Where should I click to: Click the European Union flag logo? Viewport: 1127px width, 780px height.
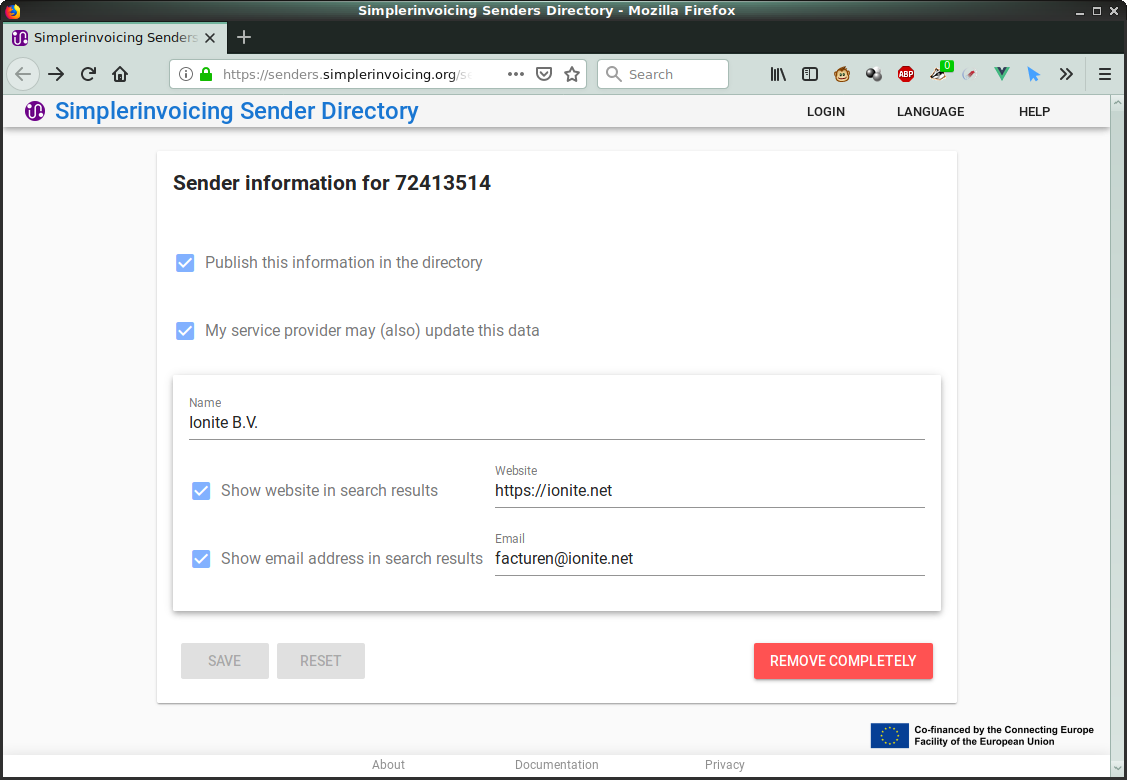coord(889,735)
